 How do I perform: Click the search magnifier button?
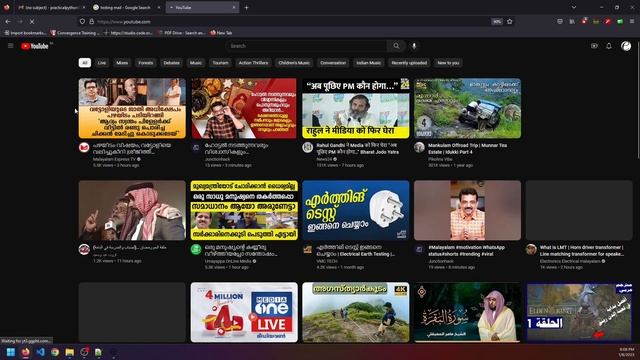point(396,46)
